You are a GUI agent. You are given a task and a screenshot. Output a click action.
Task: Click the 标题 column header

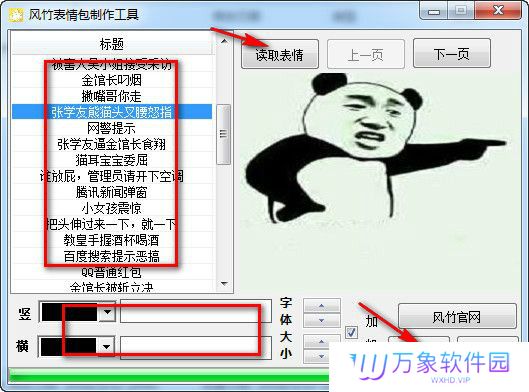tap(112, 44)
